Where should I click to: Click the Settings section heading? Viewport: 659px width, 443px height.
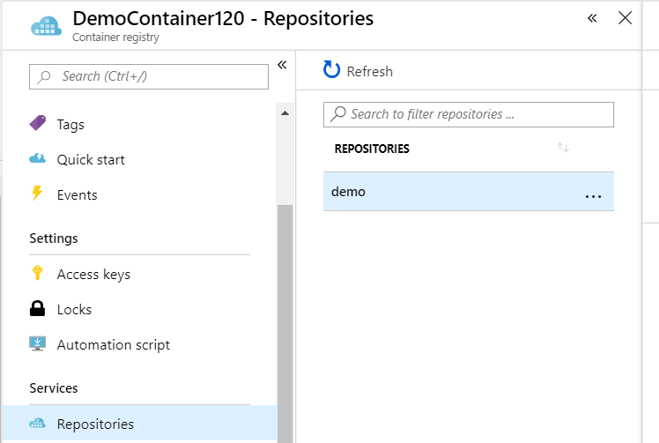click(x=53, y=238)
